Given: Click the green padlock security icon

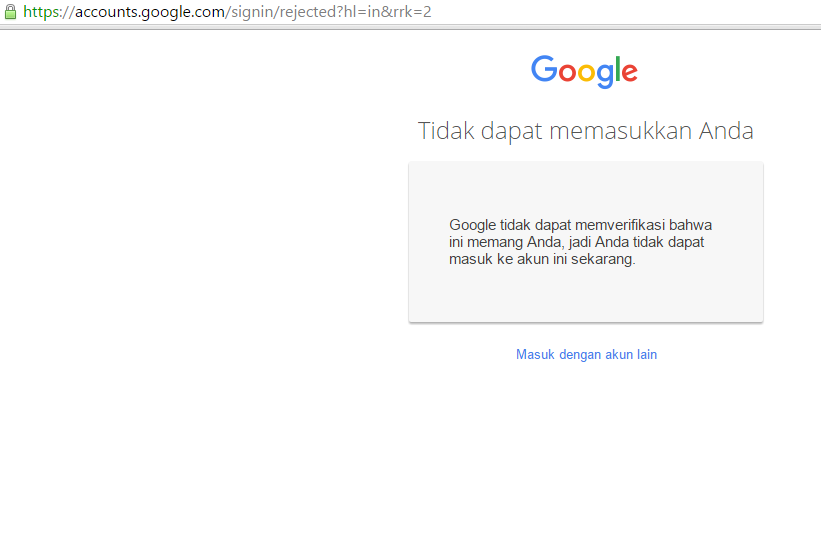Looking at the screenshot, I should [10, 12].
